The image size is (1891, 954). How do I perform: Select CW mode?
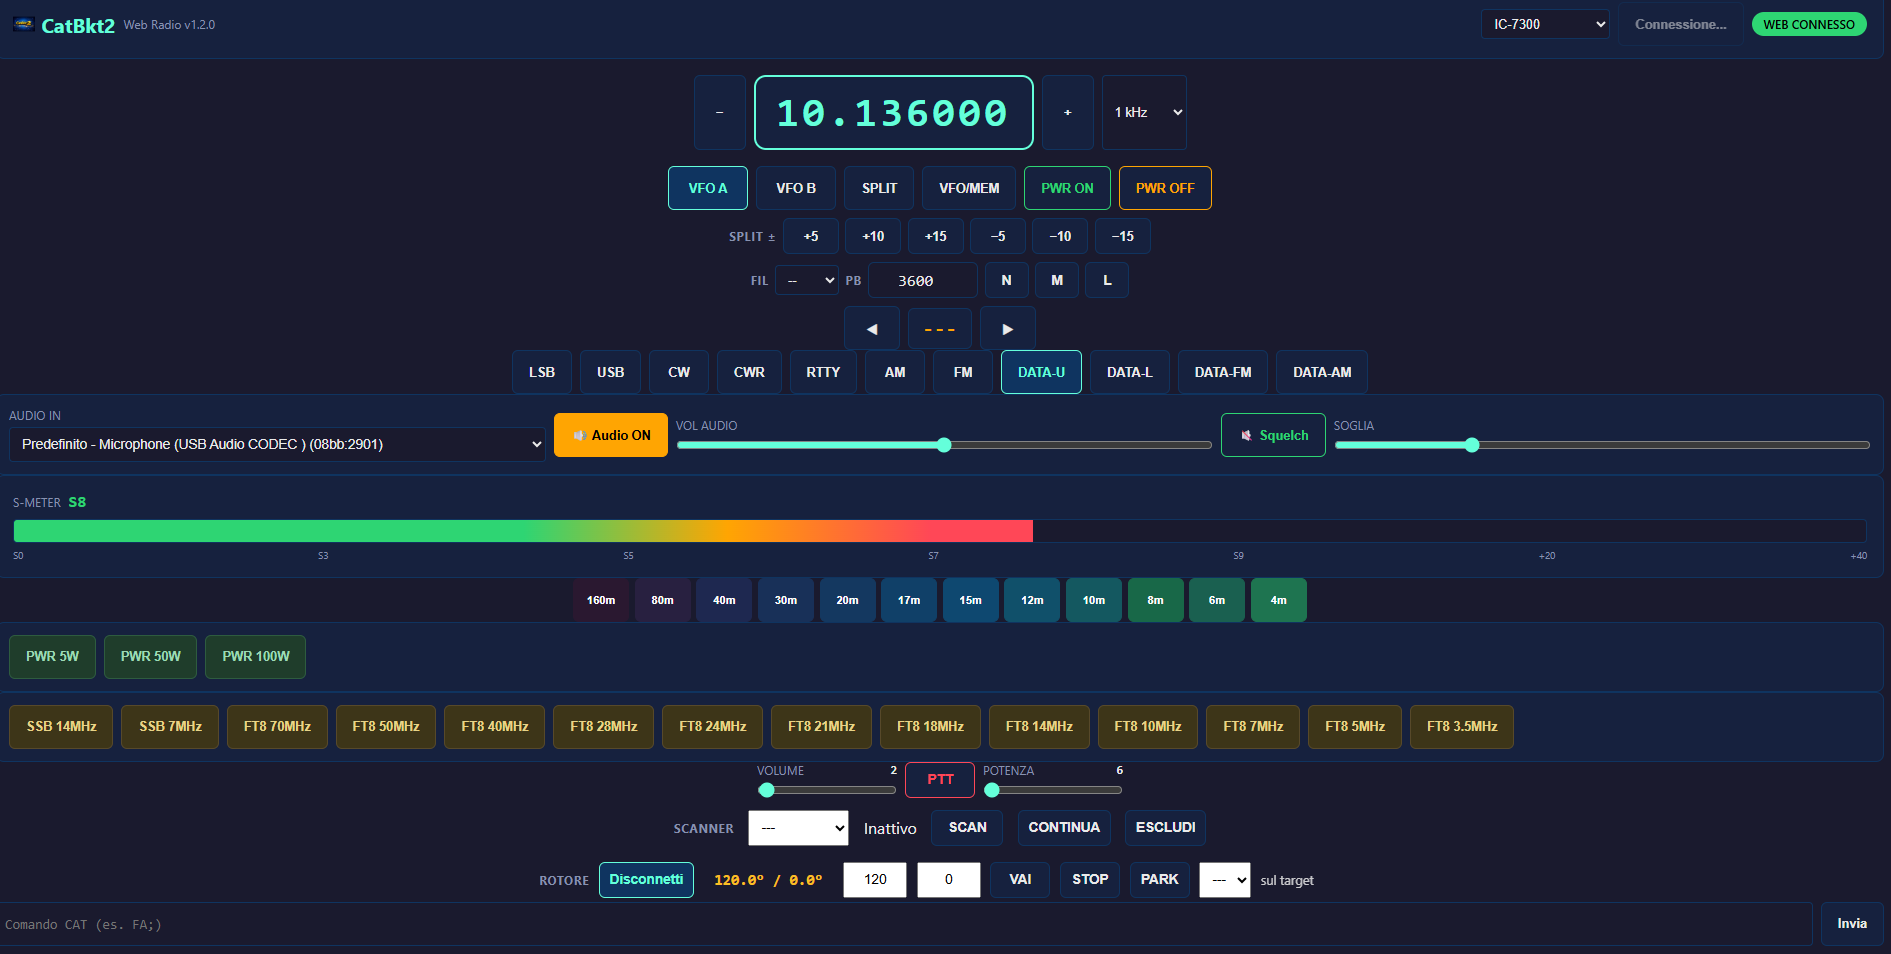[x=679, y=372]
